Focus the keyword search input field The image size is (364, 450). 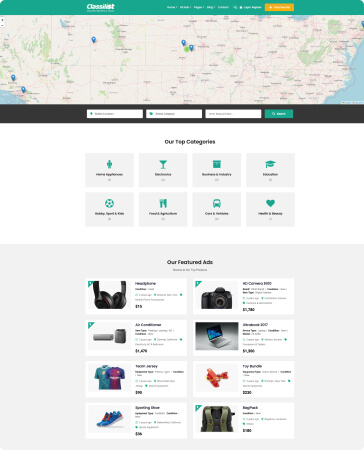tap(233, 114)
